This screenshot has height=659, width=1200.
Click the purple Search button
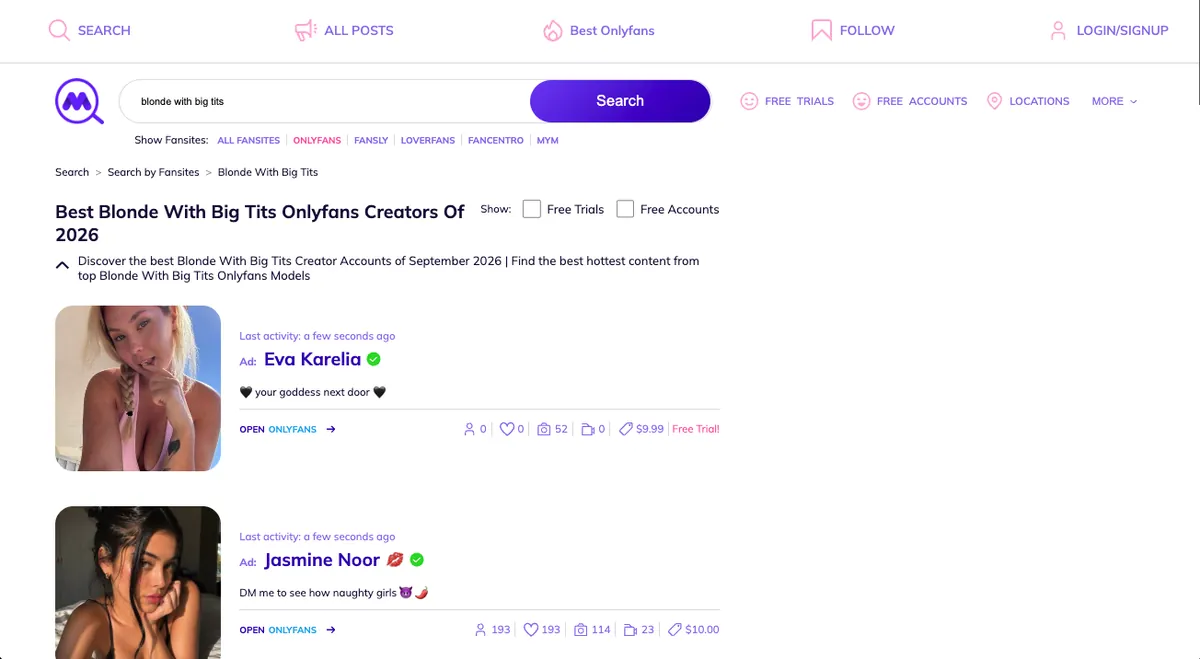click(620, 101)
